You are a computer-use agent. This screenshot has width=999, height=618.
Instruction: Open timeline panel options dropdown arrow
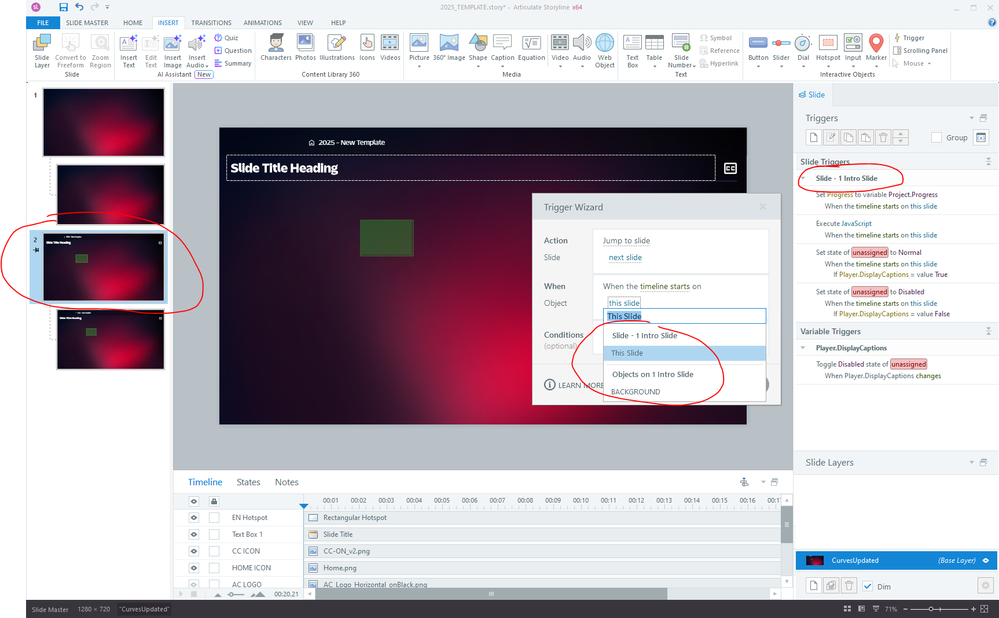pyautogui.click(x=763, y=482)
